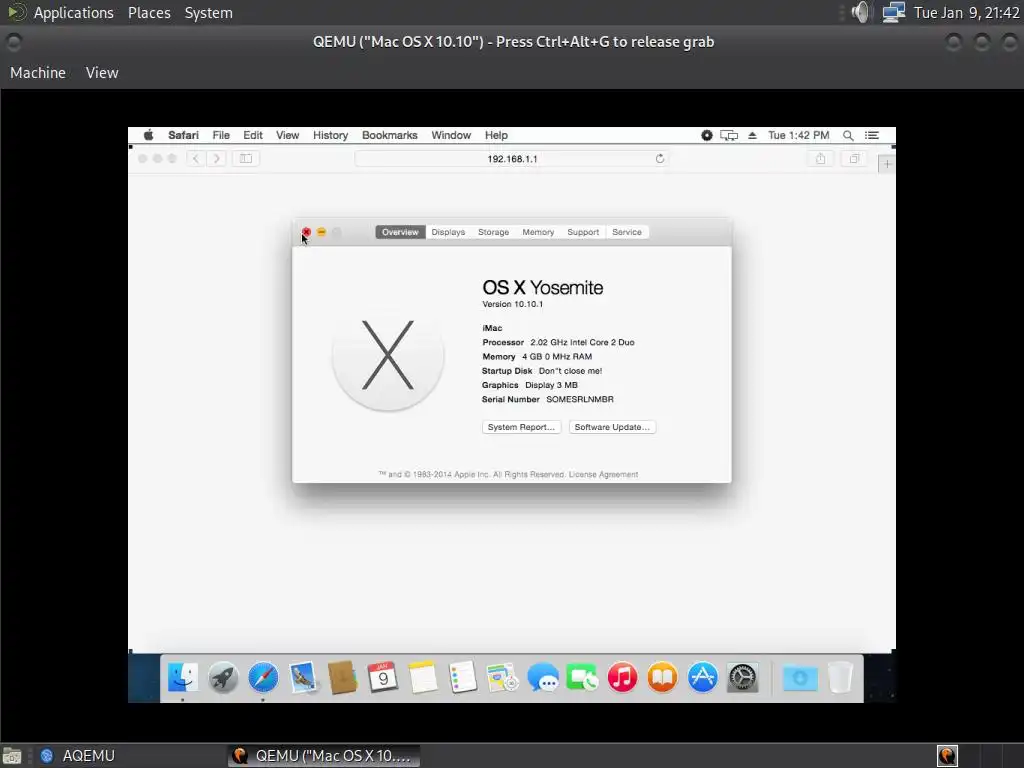The width and height of the screenshot is (1024, 768).
Task: Click the System Report button
Action: point(521,427)
